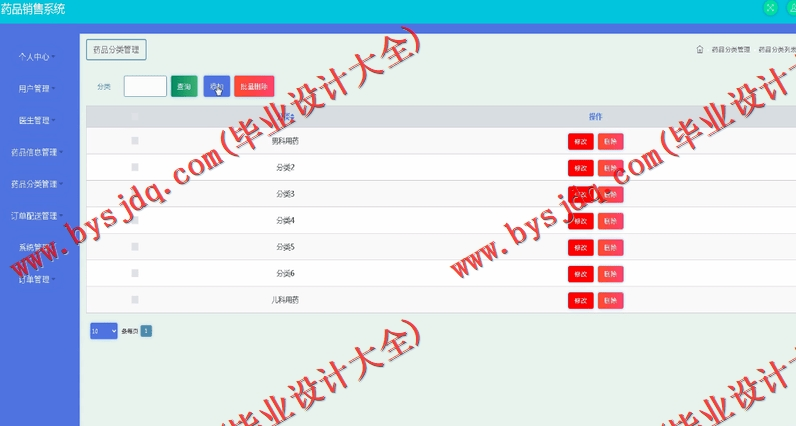Click 修改 in the 分类6 row
The image size is (796, 426).
tap(581, 274)
